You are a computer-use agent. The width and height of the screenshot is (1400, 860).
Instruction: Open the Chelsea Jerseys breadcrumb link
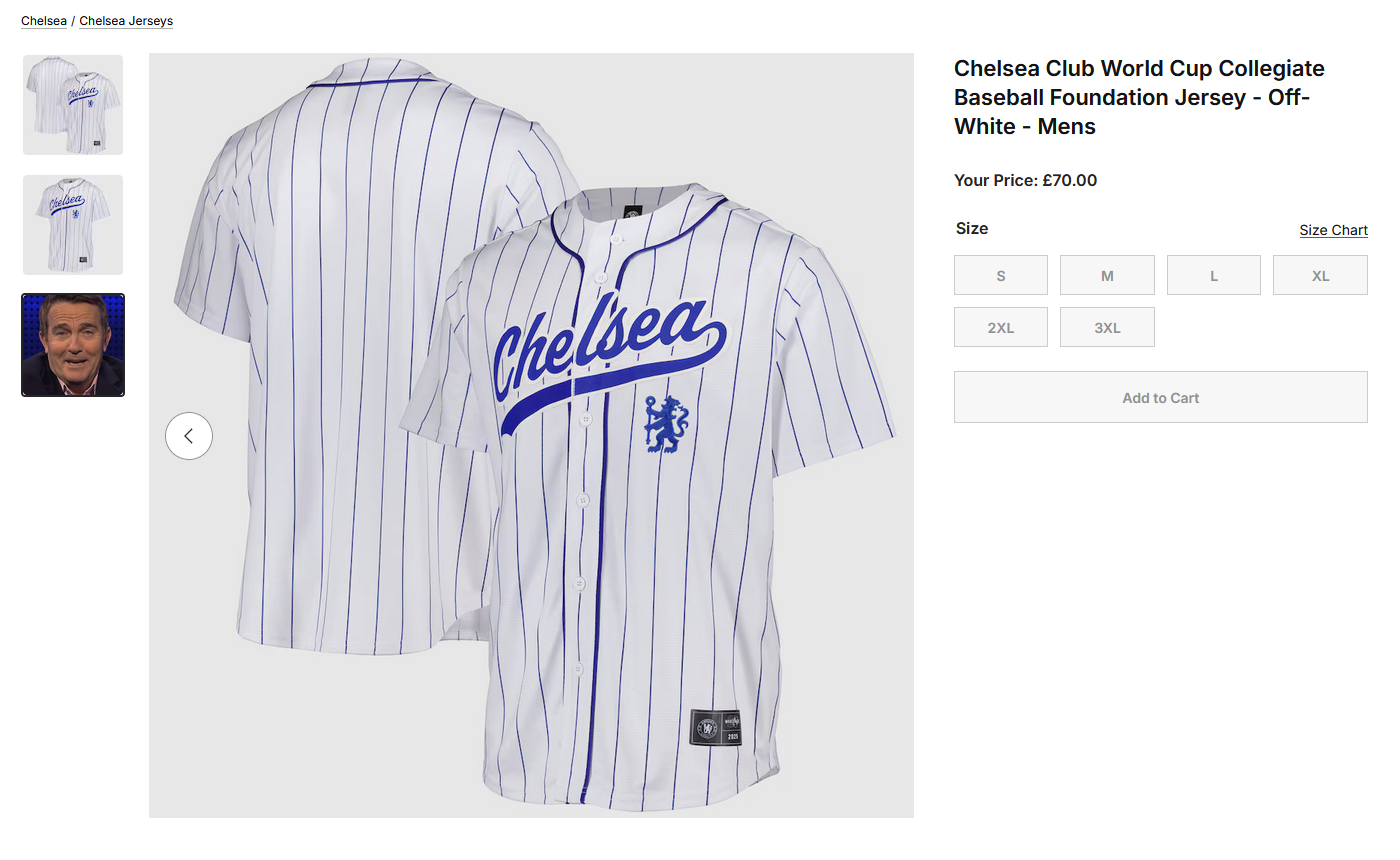coord(126,21)
